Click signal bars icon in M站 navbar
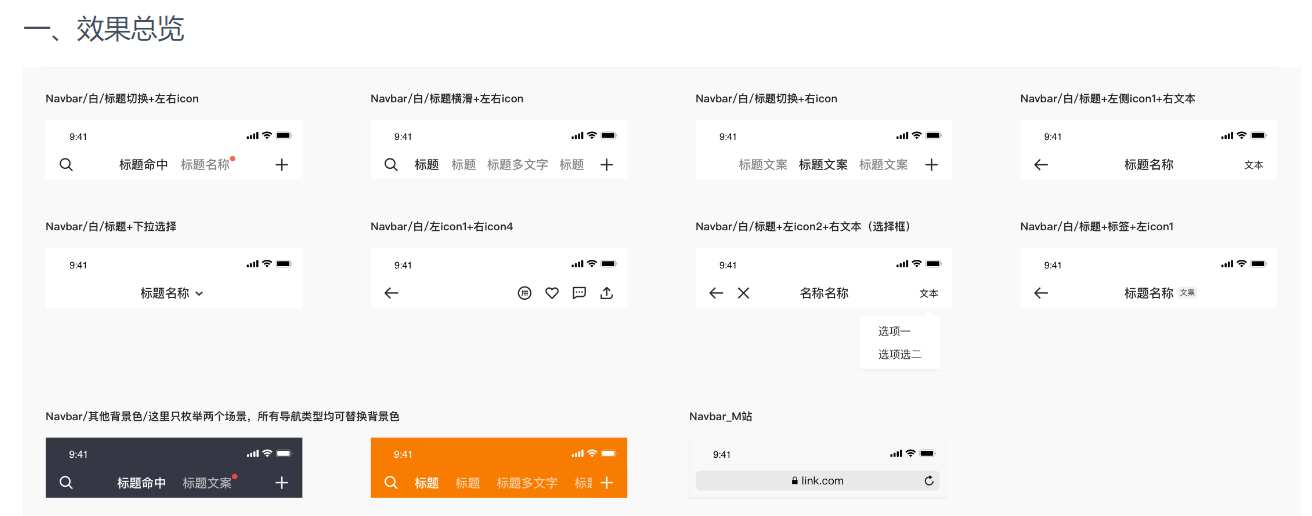Image resolution: width=1312 pixels, height=516 pixels. (x=896, y=453)
